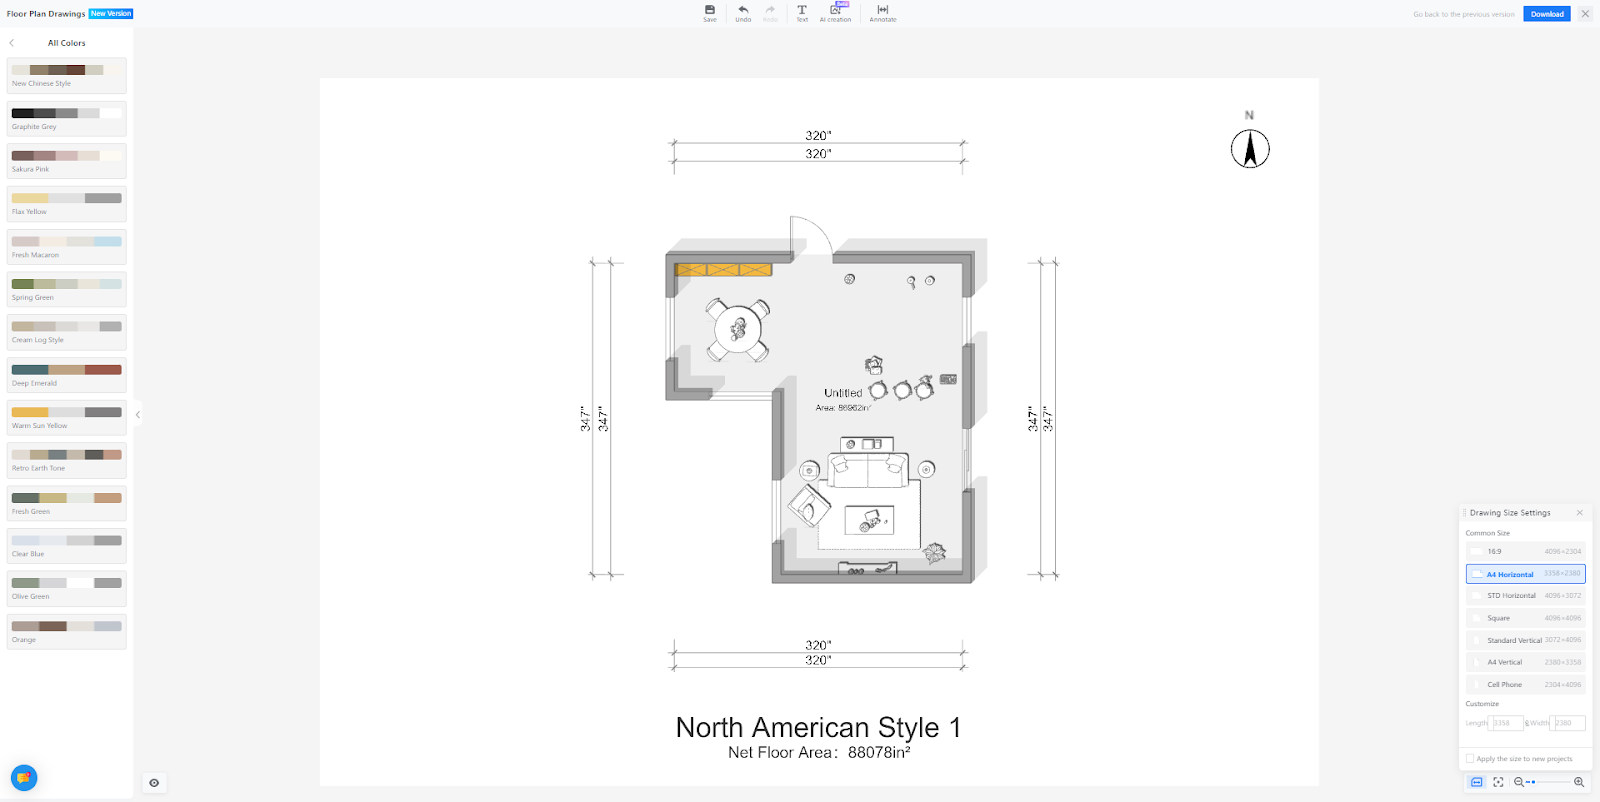The image size is (1600, 802).
Task: Click the zoom out magnifier icon
Action: point(1519,782)
